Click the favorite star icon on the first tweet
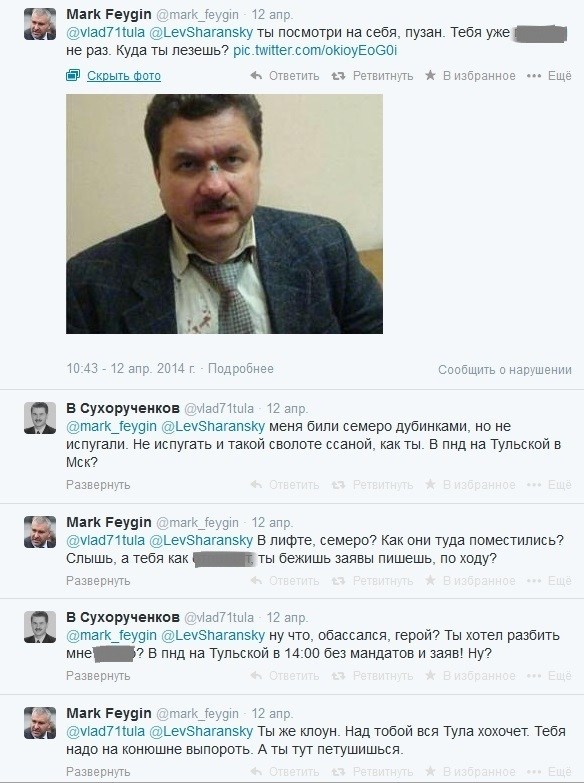 tap(430, 75)
